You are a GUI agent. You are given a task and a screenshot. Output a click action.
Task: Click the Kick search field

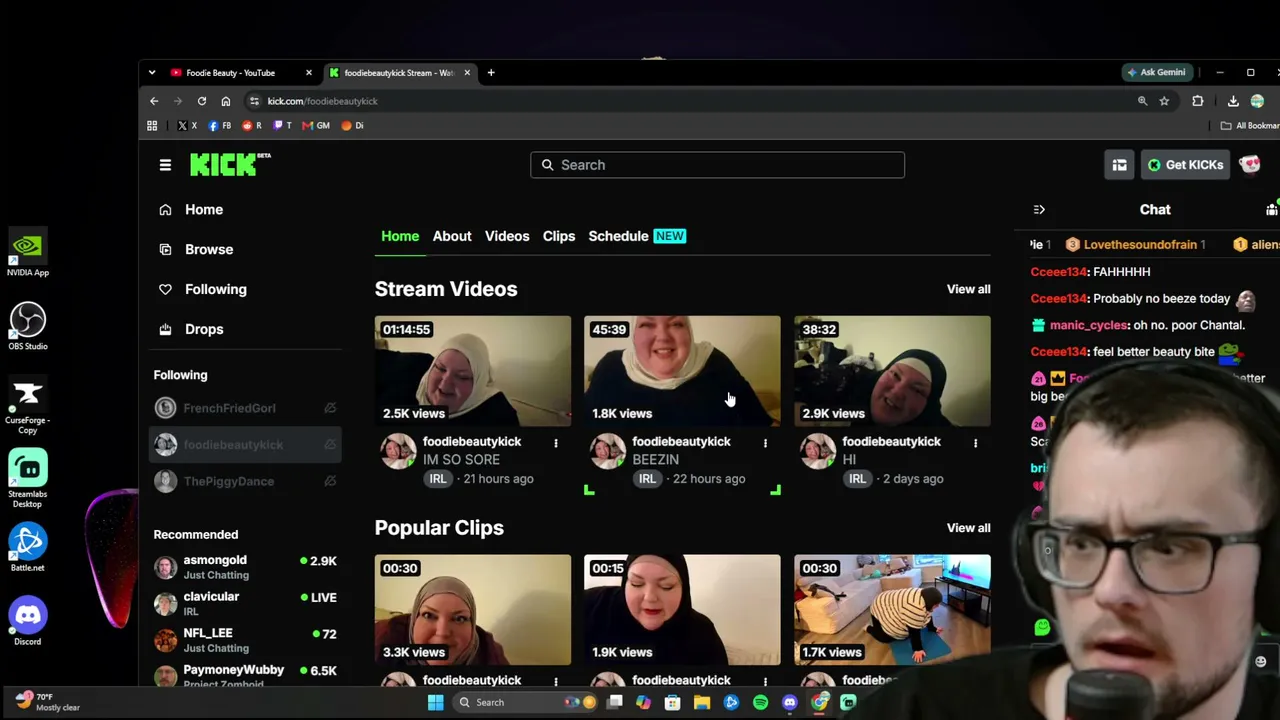coord(717,165)
